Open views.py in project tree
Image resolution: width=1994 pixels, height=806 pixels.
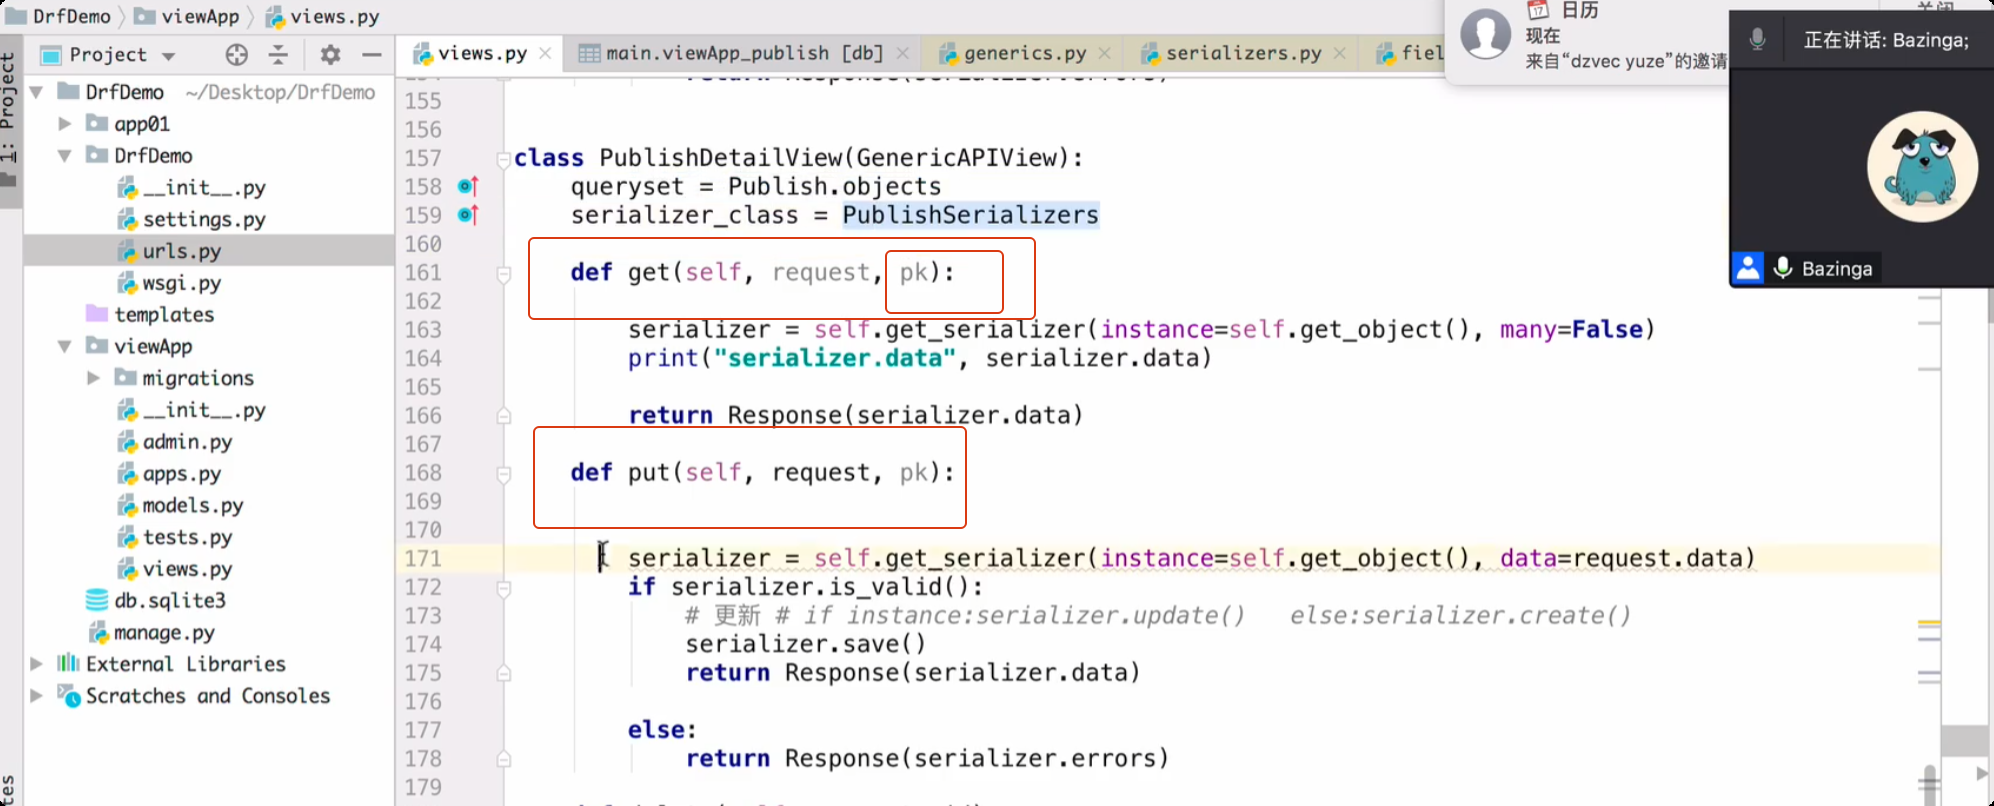coord(186,569)
